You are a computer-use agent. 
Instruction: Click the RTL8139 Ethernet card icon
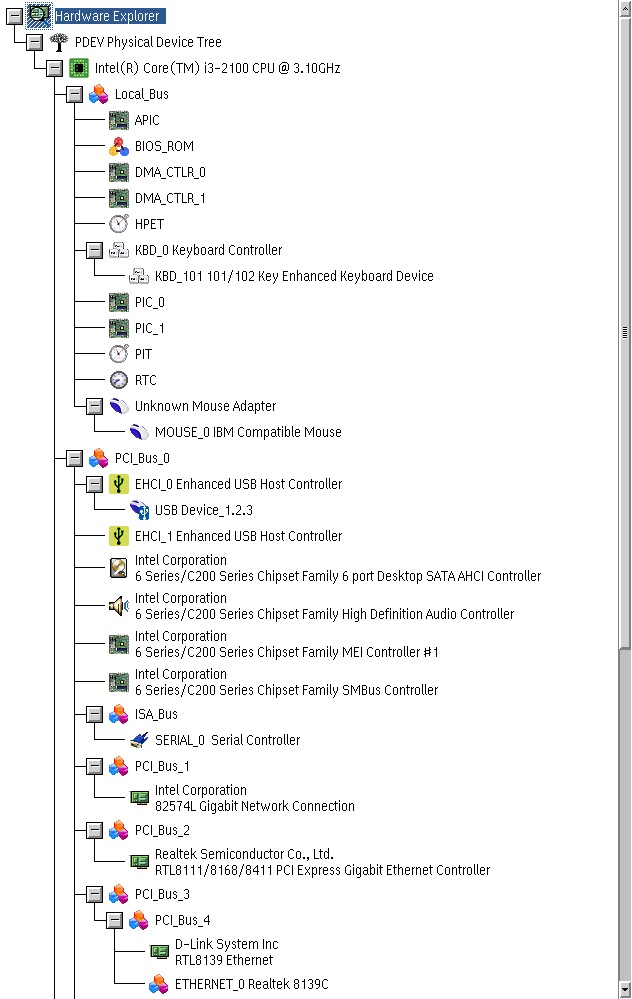point(159,952)
